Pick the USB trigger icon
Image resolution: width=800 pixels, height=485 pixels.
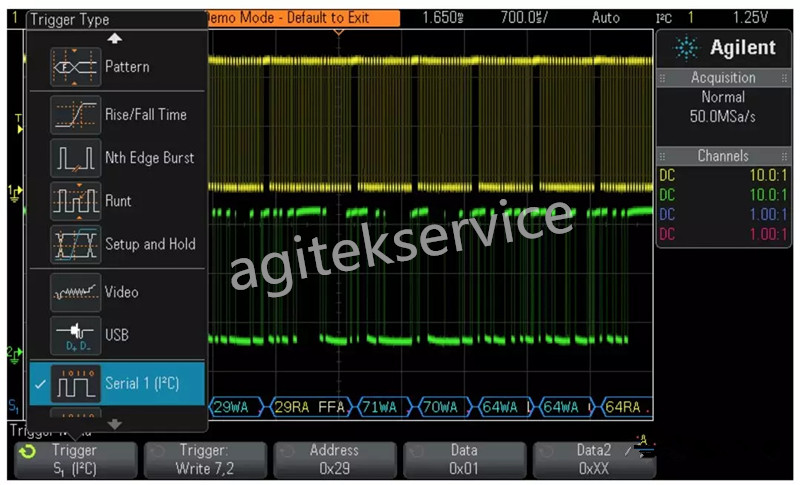point(76,335)
